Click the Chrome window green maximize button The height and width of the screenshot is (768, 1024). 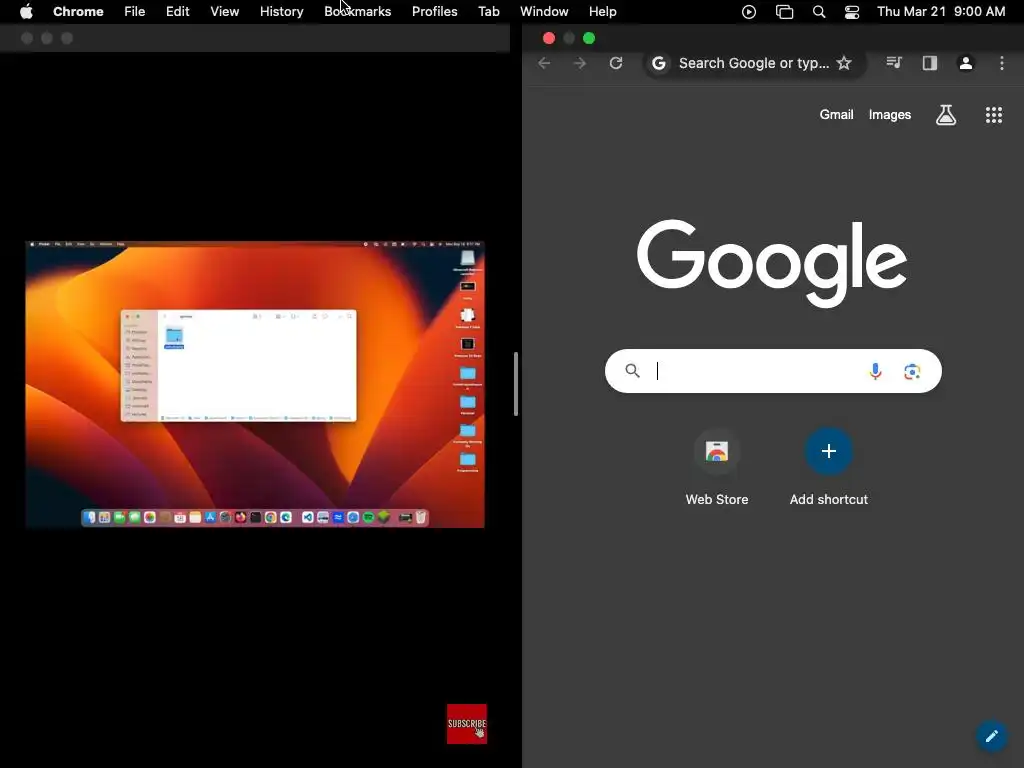pos(589,38)
